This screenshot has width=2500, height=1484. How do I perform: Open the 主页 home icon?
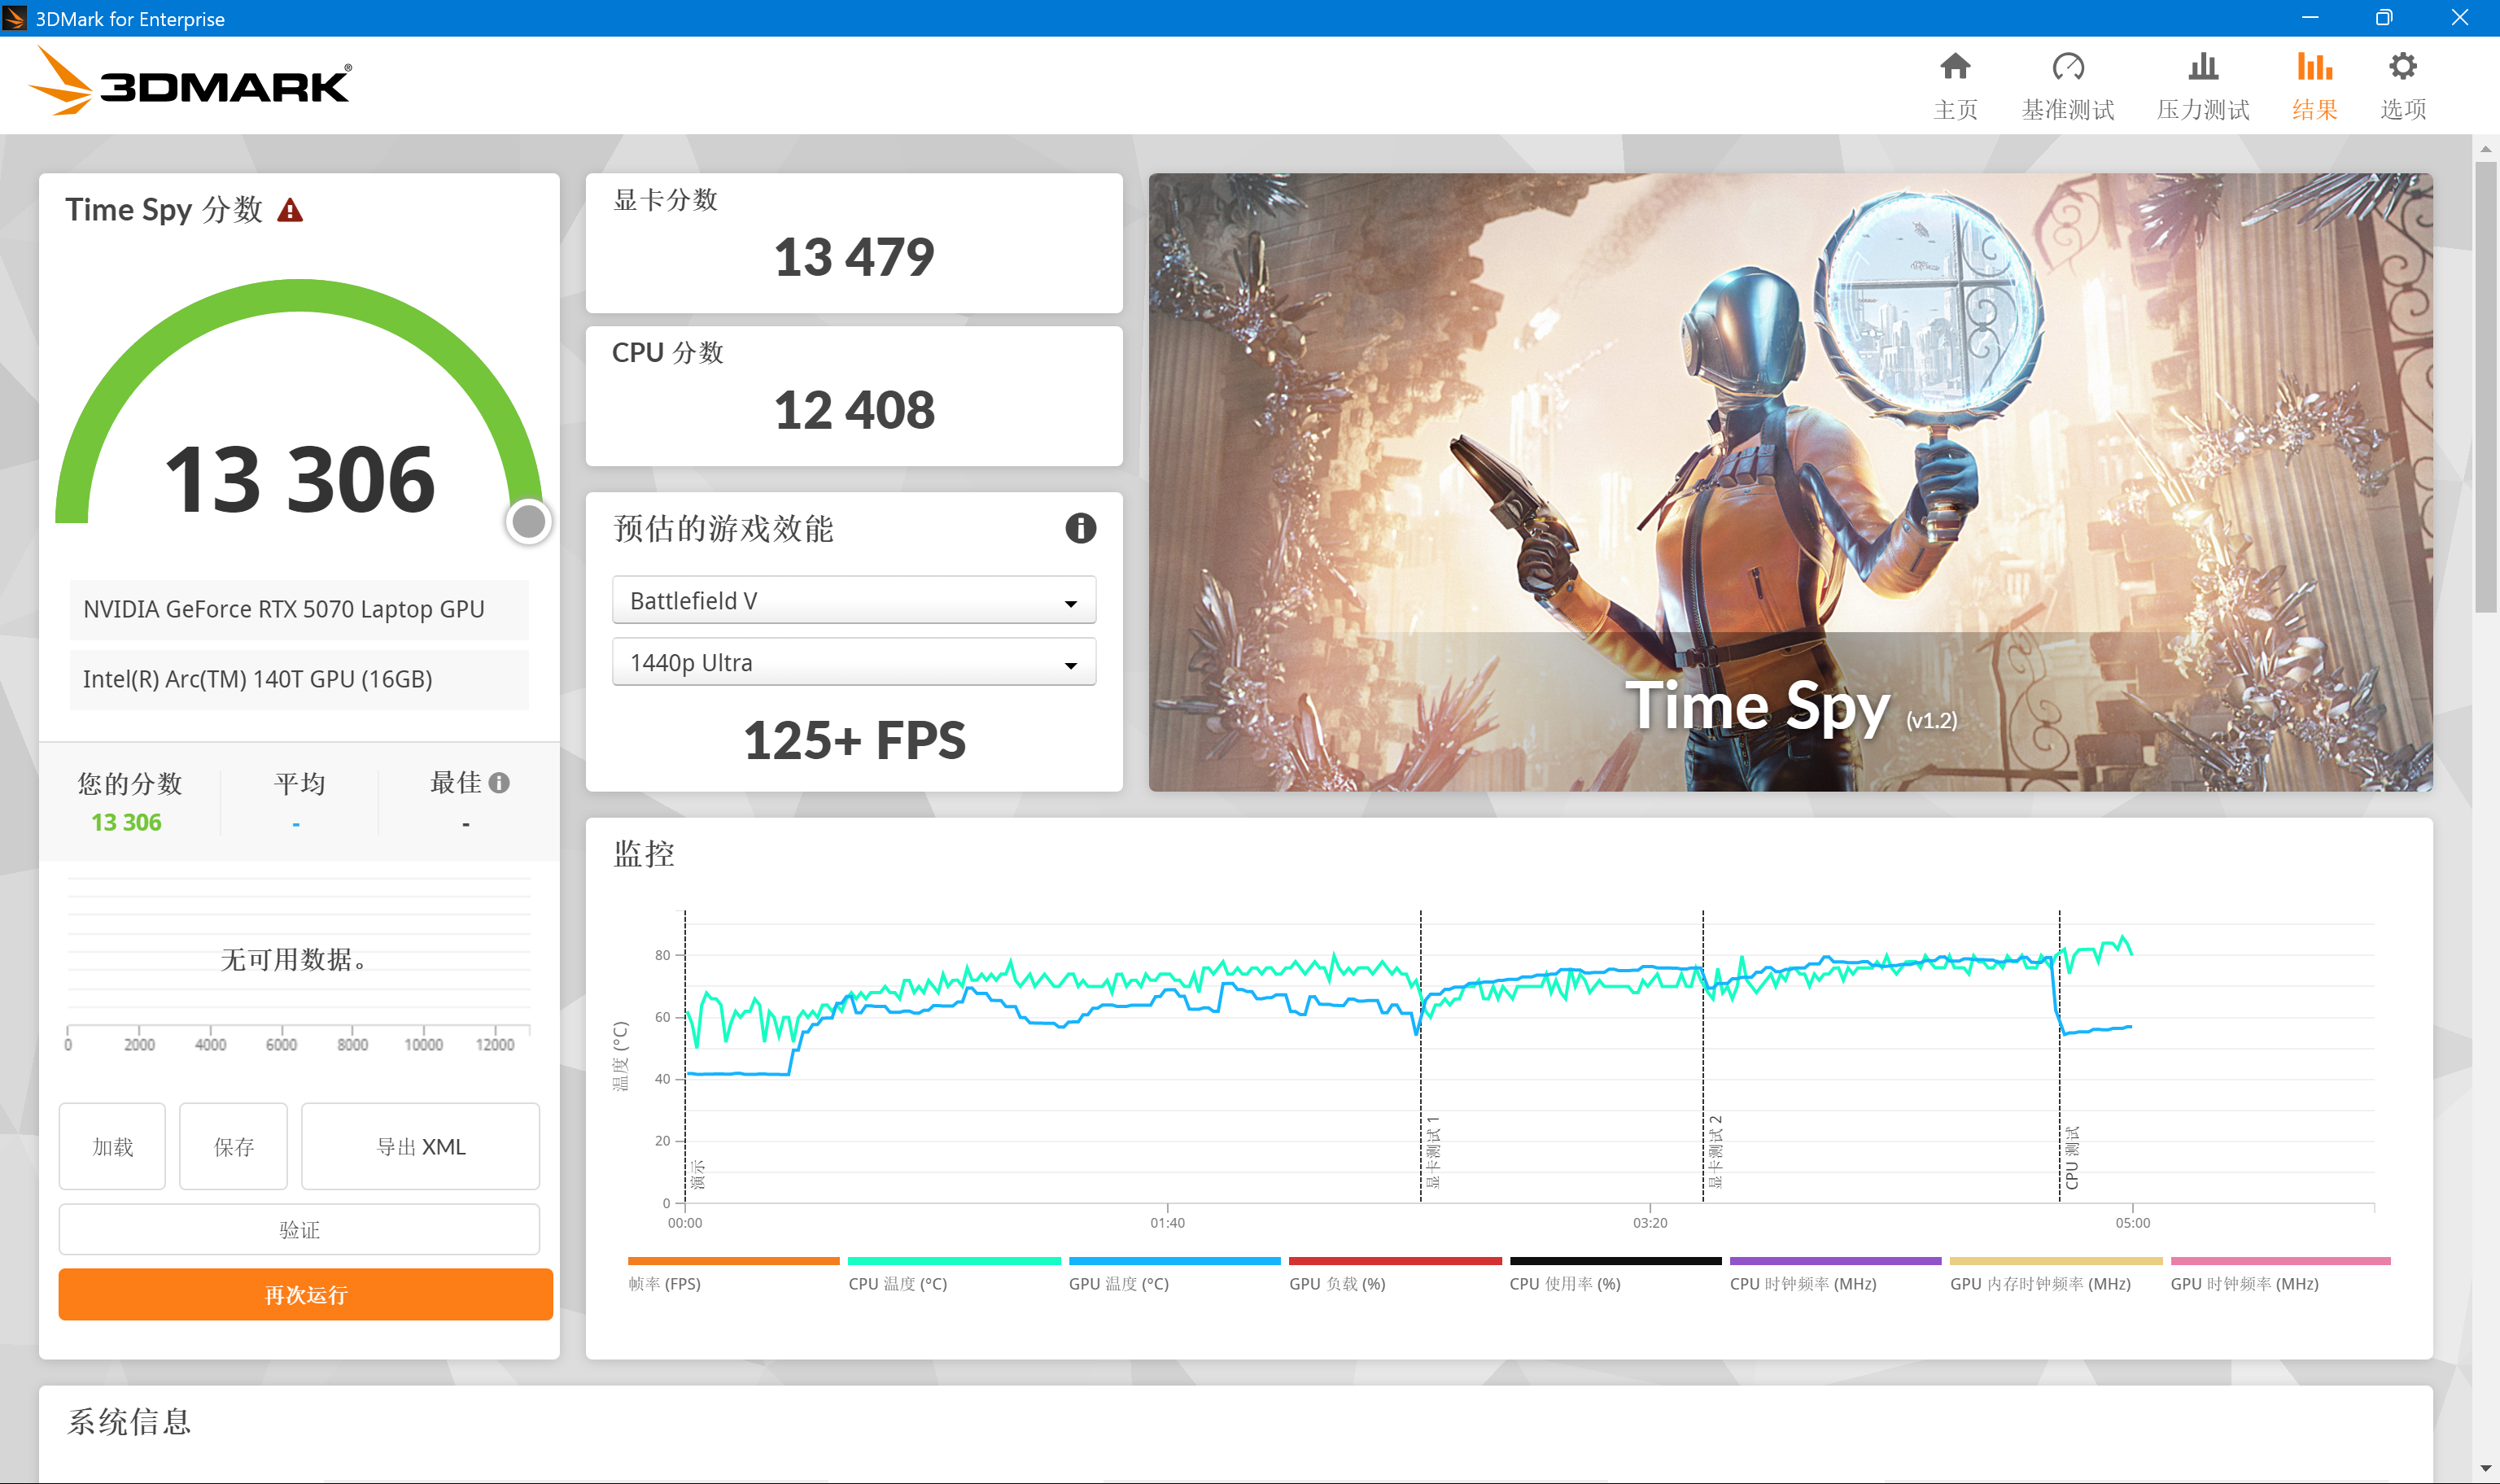pos(1955,67)
